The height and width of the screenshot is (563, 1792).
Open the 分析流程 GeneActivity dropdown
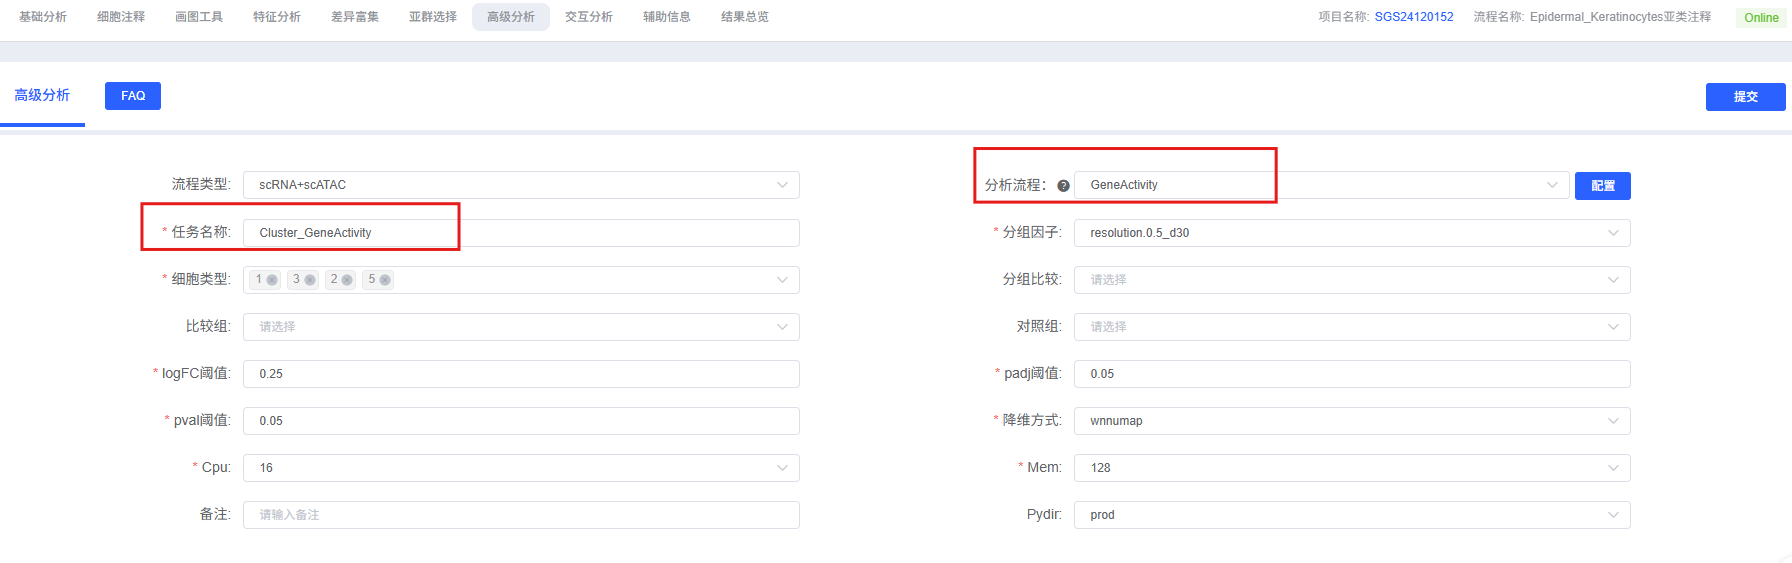coord(1318,185)
